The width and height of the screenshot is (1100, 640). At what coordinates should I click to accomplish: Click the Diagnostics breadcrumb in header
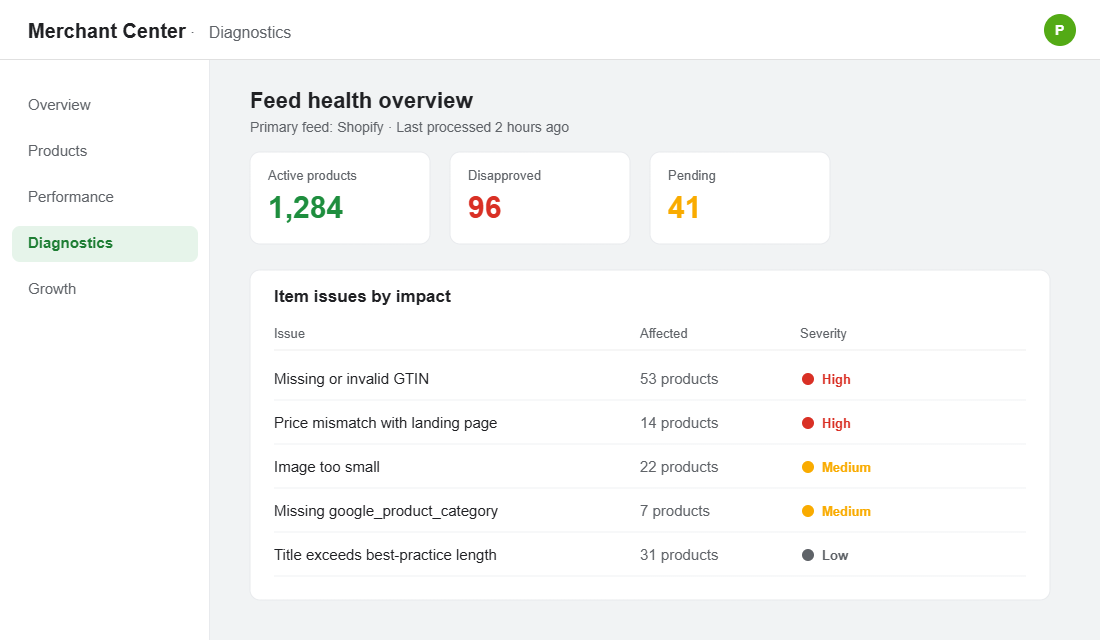(x=250, y=32)
